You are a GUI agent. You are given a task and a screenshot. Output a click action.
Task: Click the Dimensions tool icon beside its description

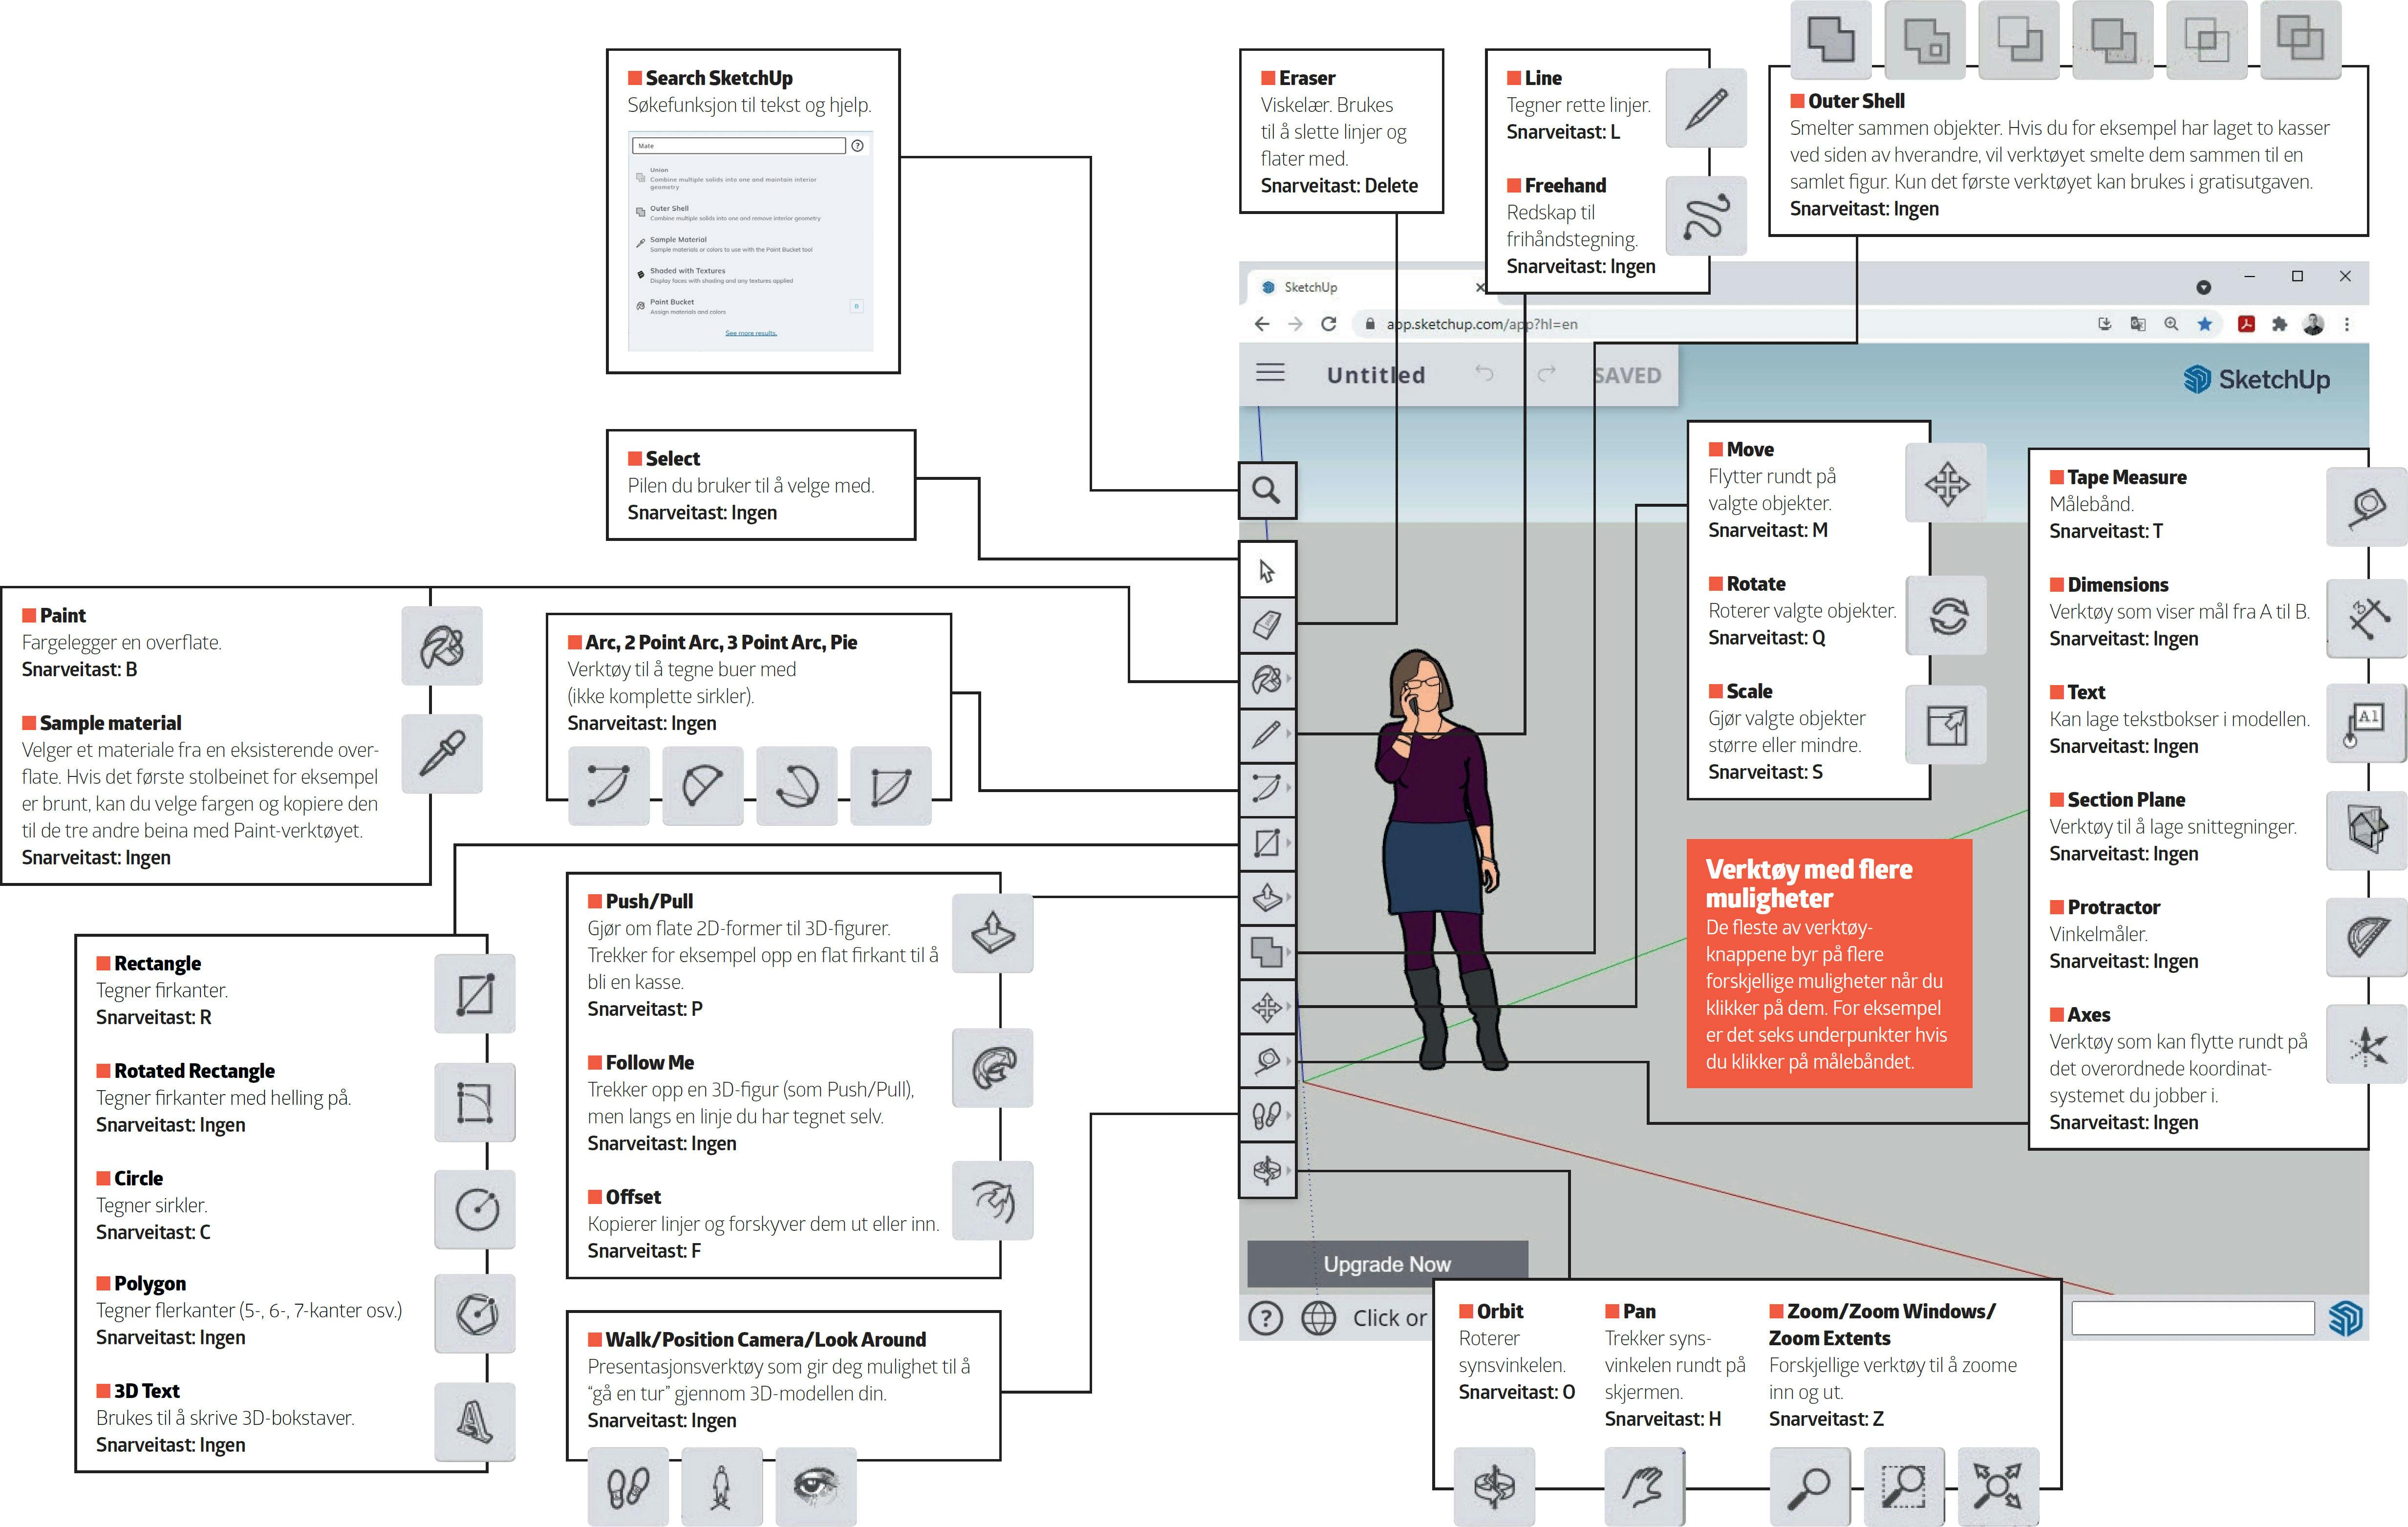pyautogui.click(x=2367, y=618)
